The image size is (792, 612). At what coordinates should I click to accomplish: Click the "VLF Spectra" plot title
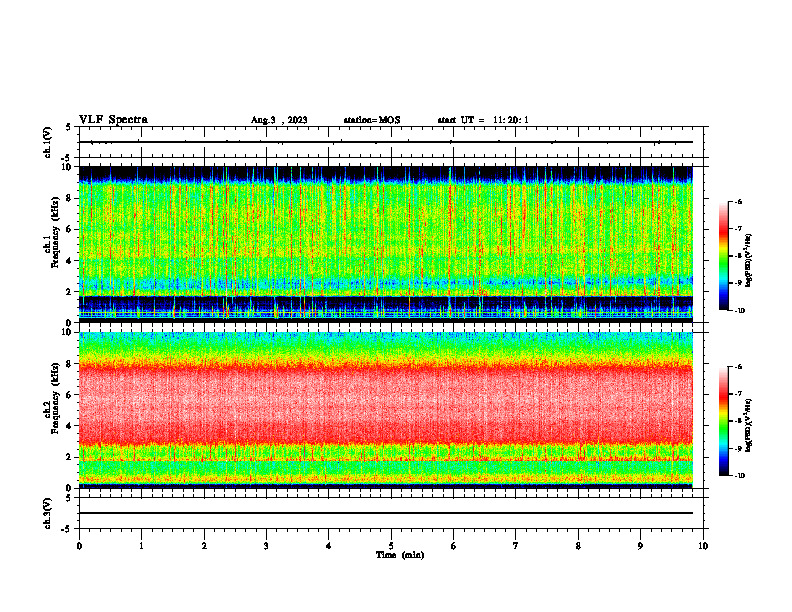[x=113, y=120]
